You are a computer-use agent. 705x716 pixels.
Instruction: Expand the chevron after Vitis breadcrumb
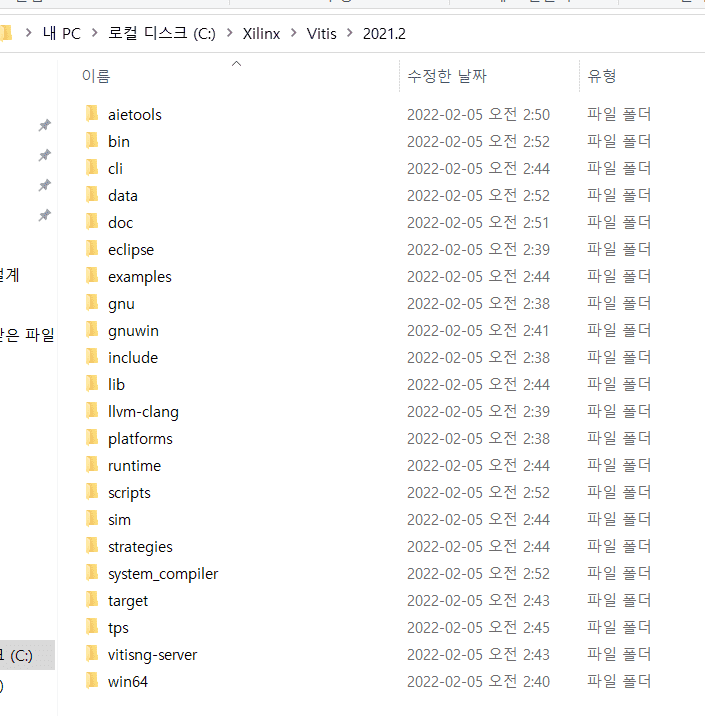tap(350, 33)
